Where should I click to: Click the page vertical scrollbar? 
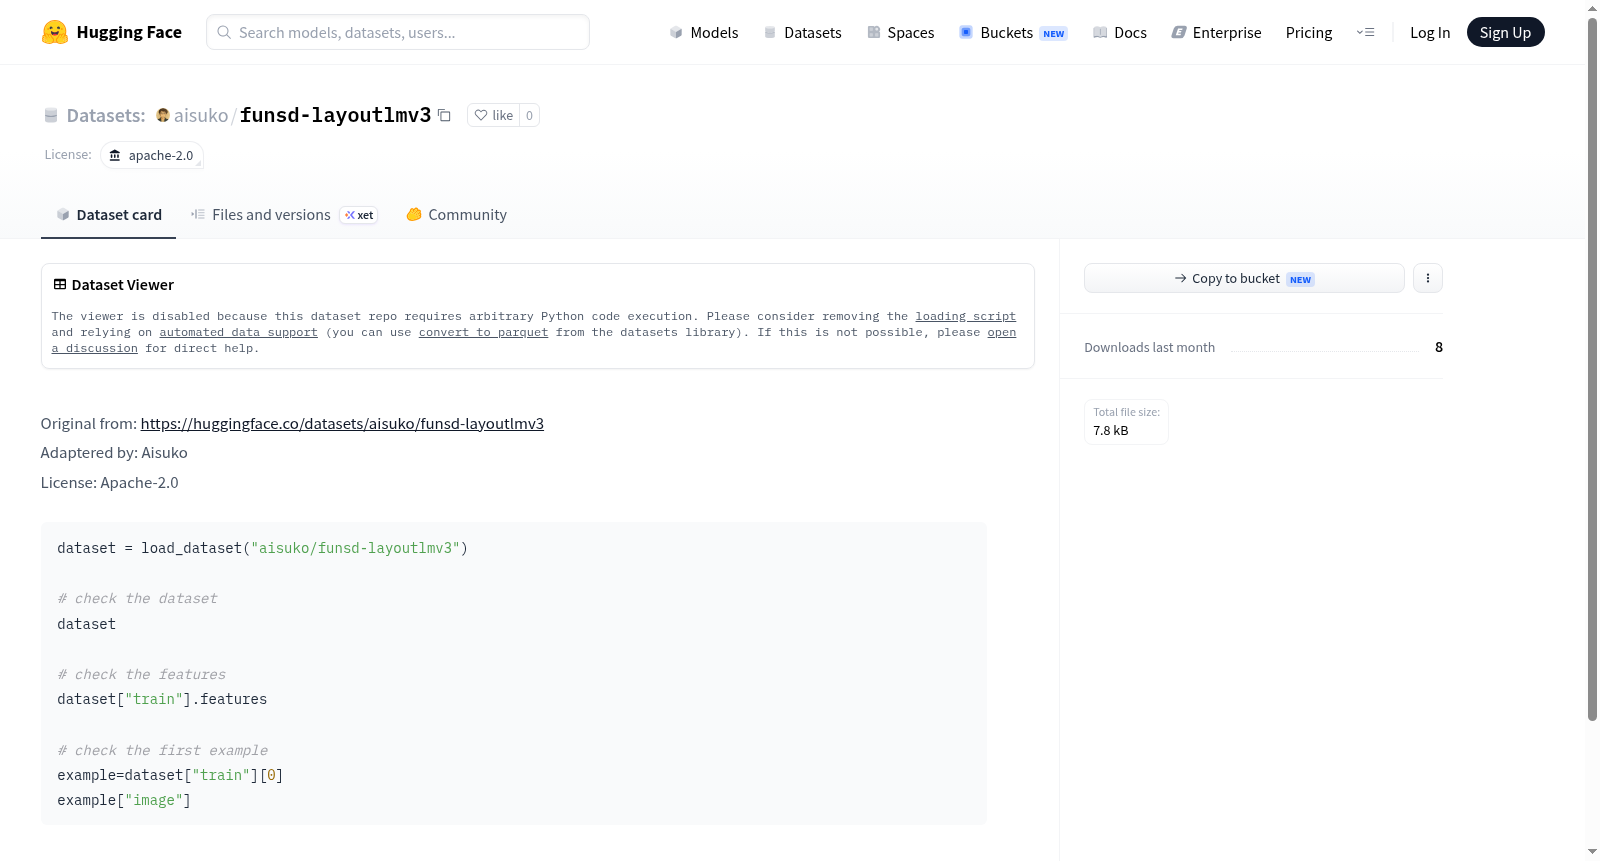click(1592, 370)
